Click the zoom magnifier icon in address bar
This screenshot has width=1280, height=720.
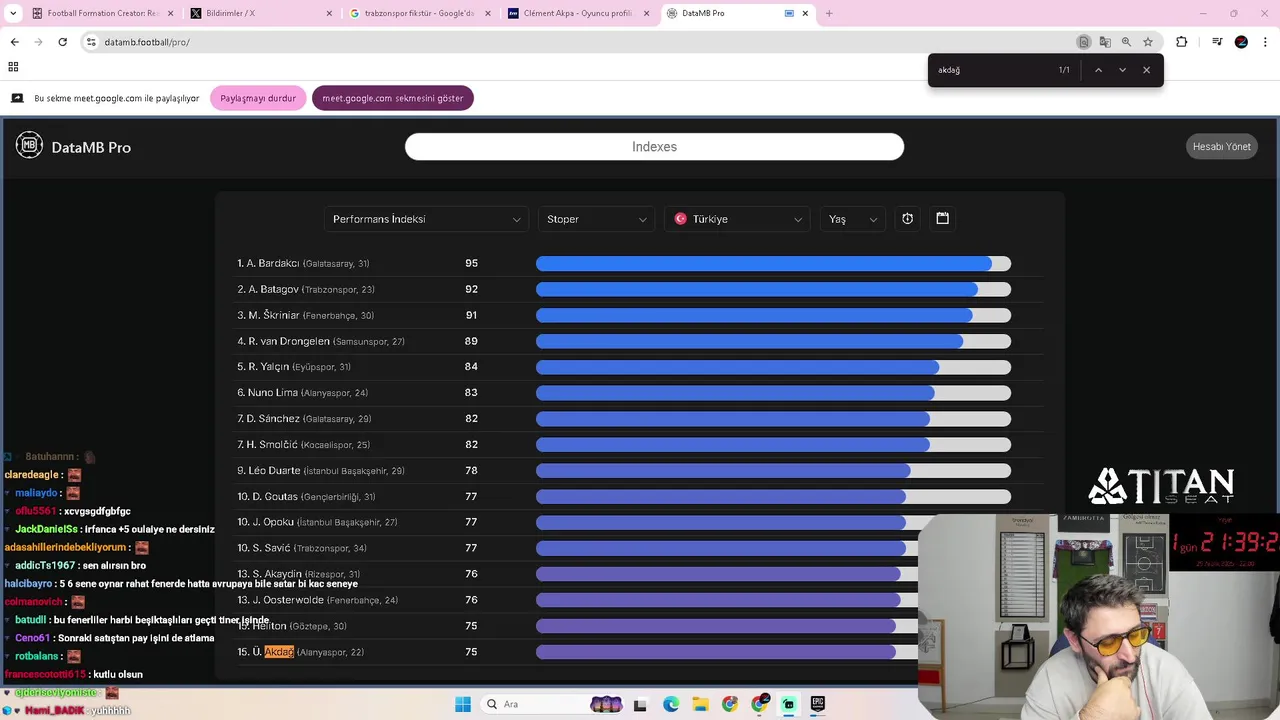[1126, 42]
